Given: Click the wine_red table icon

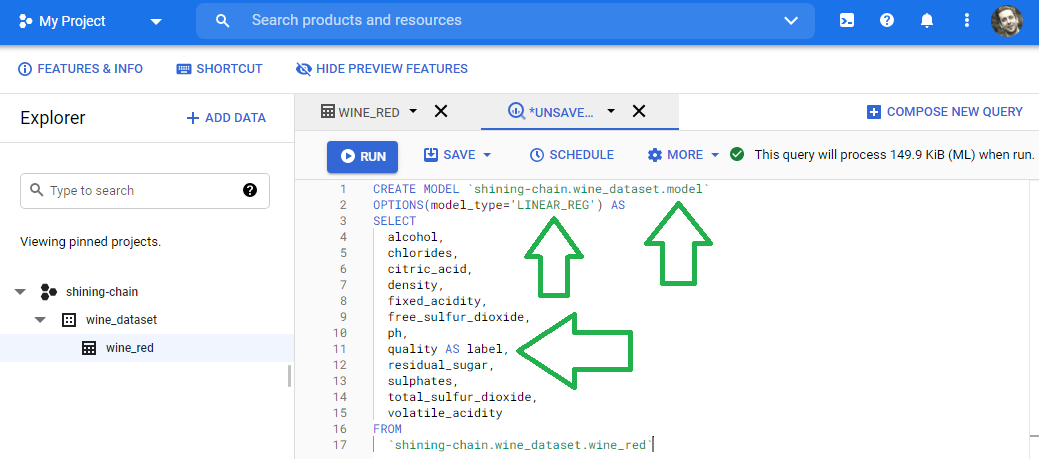Looking at the screenshot, I should pos(89,348).
